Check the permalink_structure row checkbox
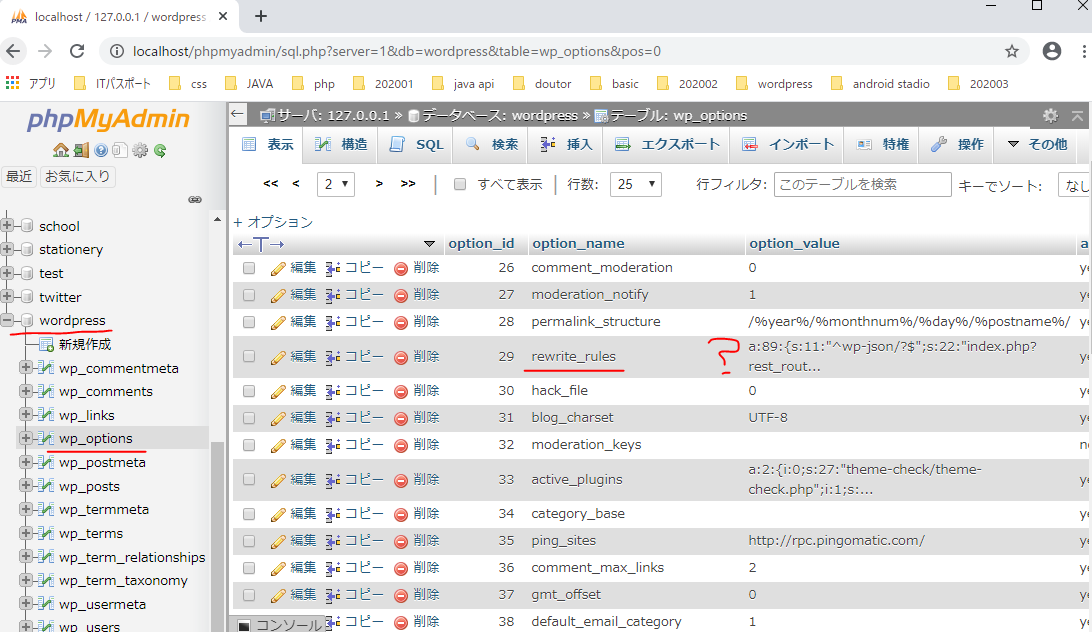1092x632 pixels. point(249,323)
